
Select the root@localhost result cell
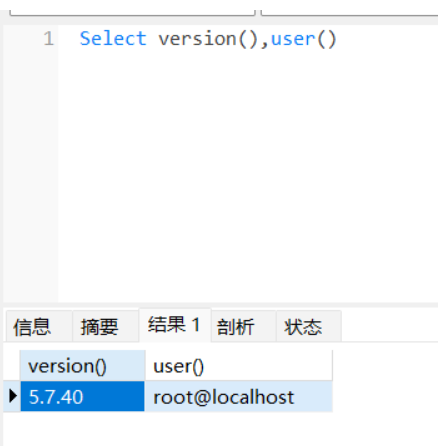tap(239, 397)
